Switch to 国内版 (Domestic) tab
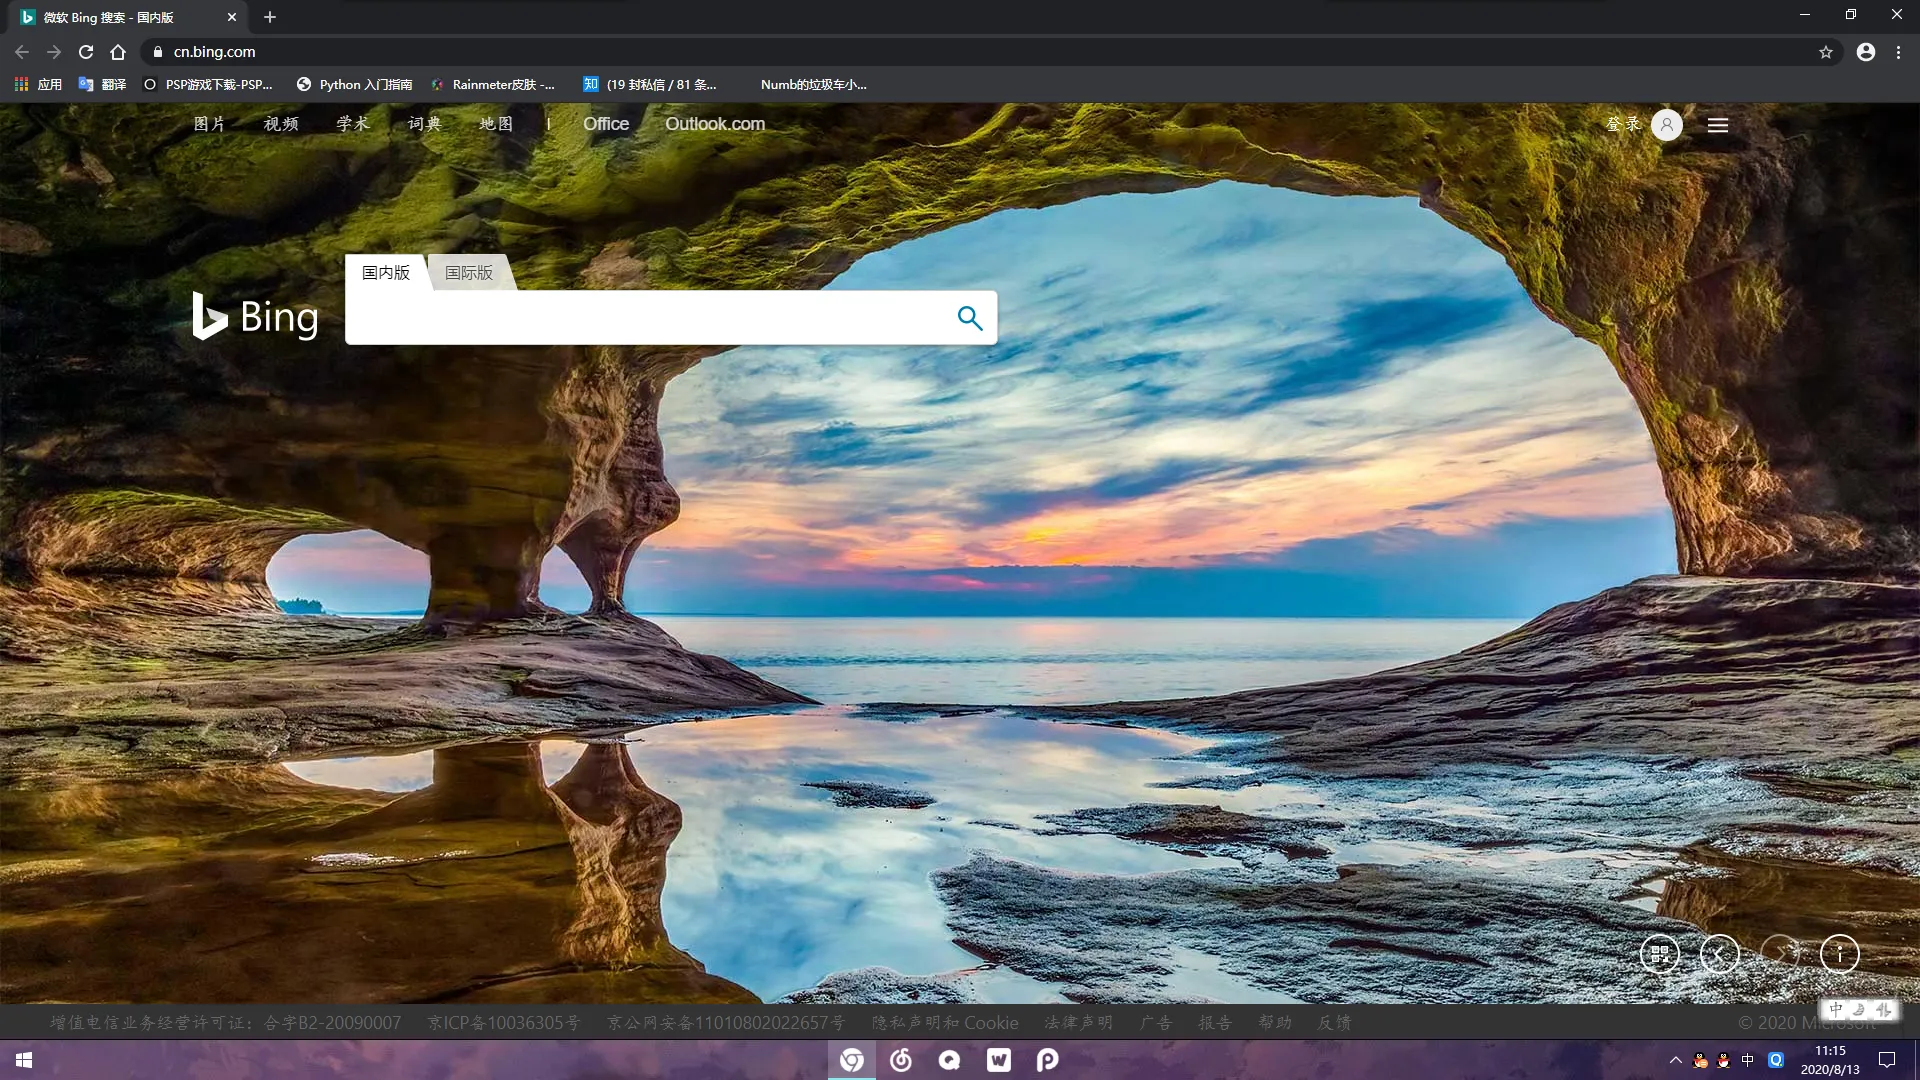Screen dimensions: 1920x1080 click(386, 272)
